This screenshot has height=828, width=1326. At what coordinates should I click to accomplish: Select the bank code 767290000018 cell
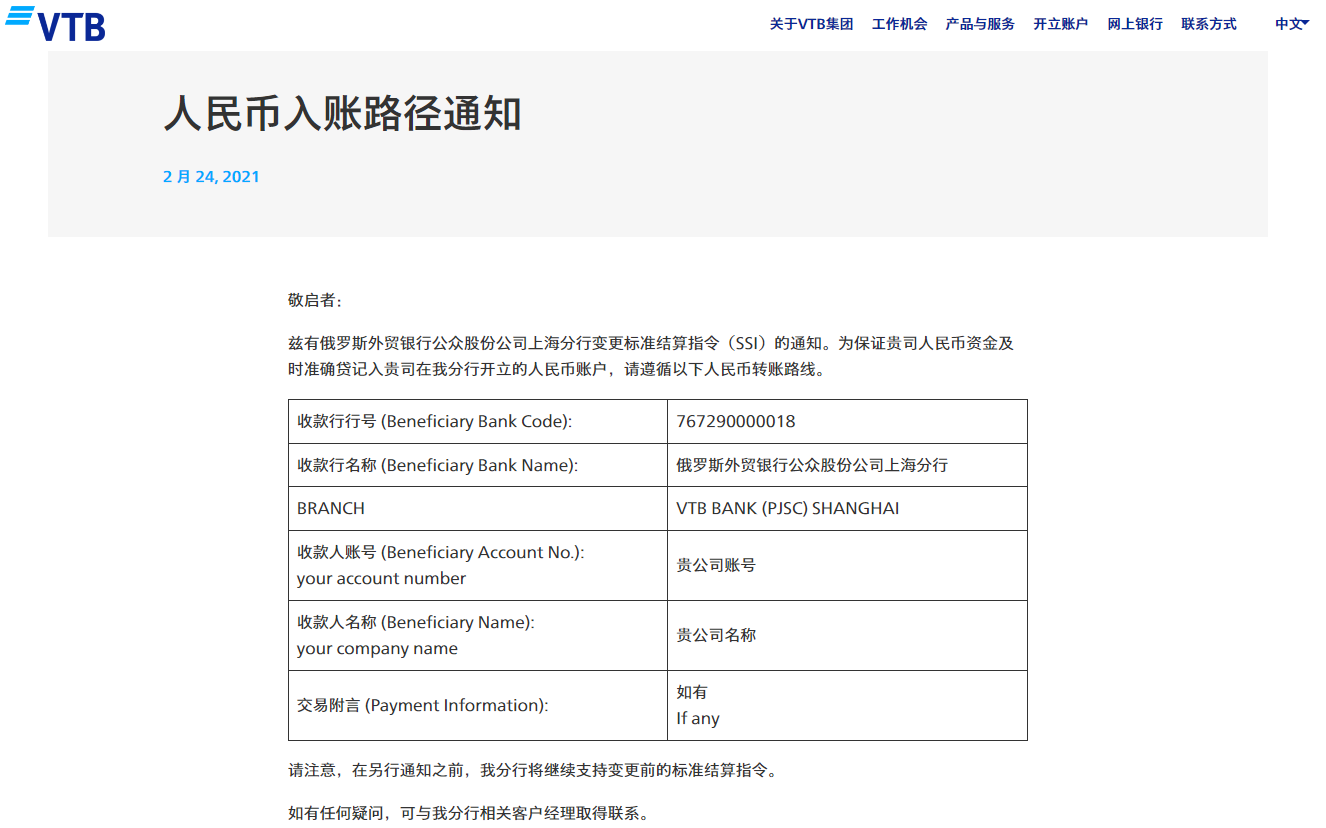click(847, 422)
